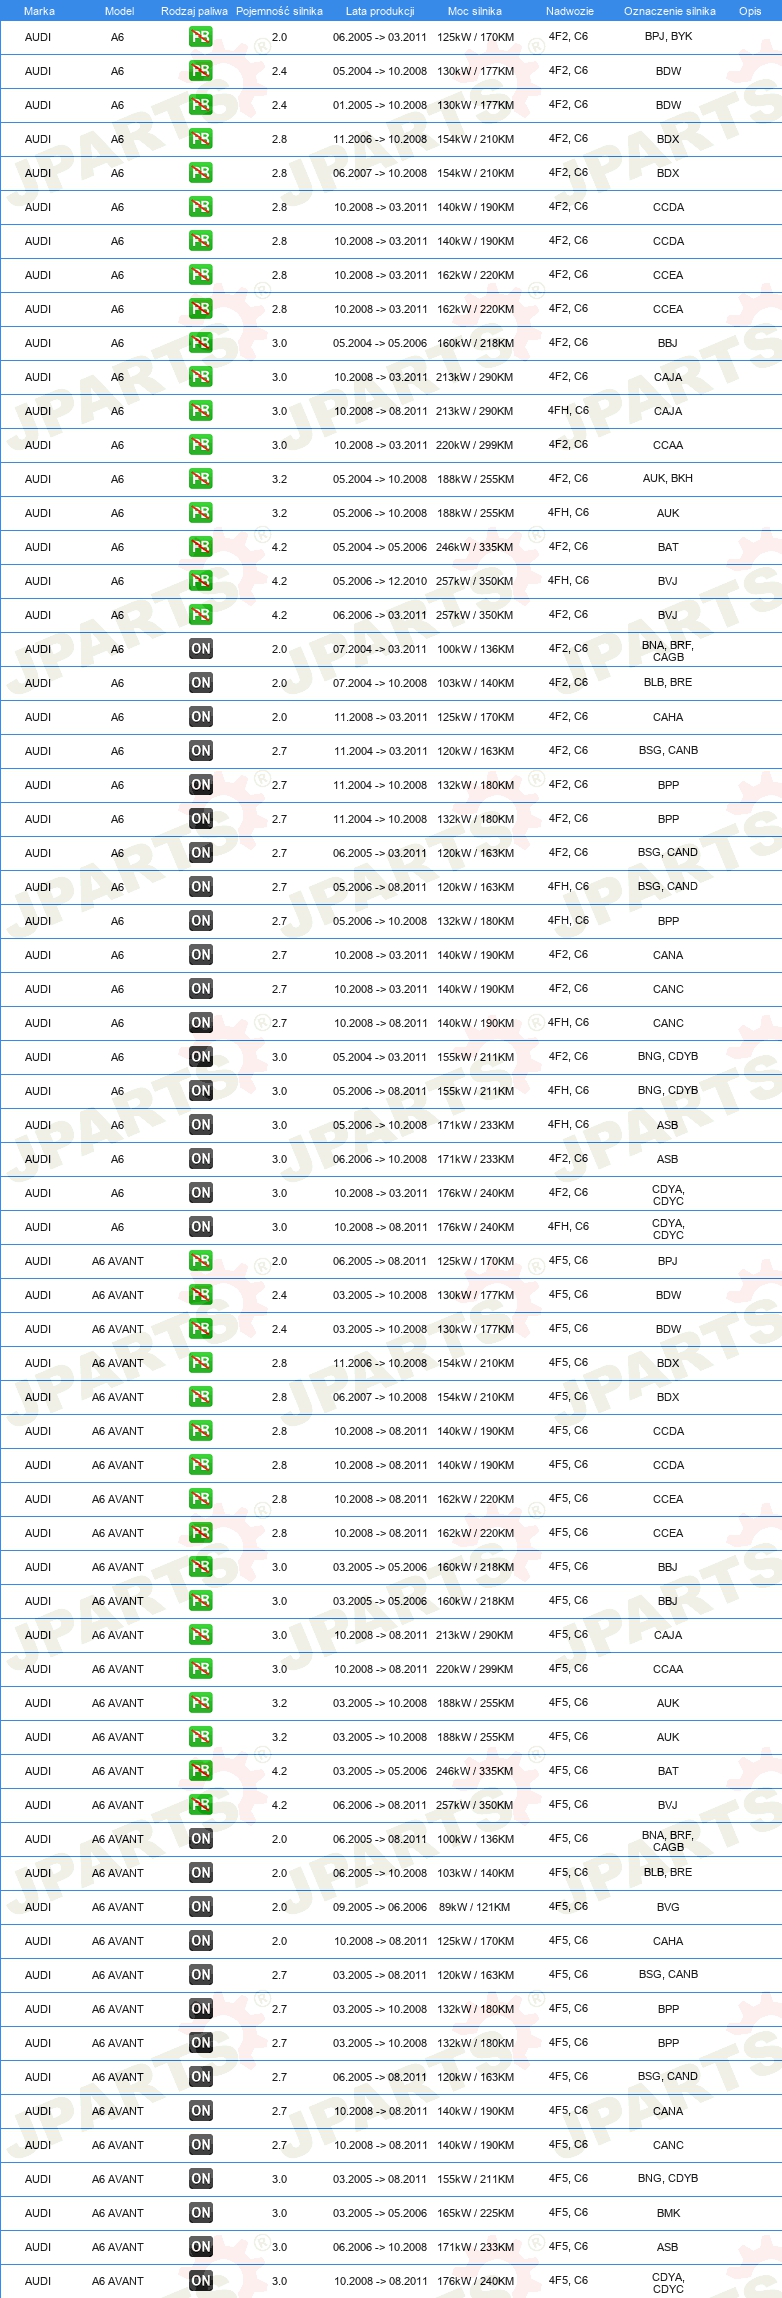Click diesel ON icon for A6 Avant CANC row
The width and height of the screenshot is (782, 2298).
pos(201,2145)
